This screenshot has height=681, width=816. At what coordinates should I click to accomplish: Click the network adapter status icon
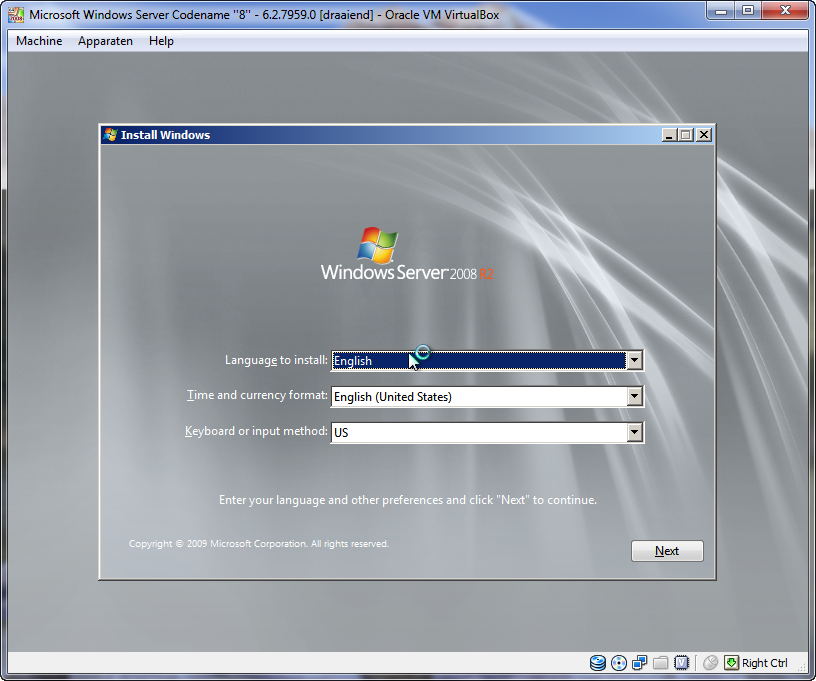coord(640,663)
